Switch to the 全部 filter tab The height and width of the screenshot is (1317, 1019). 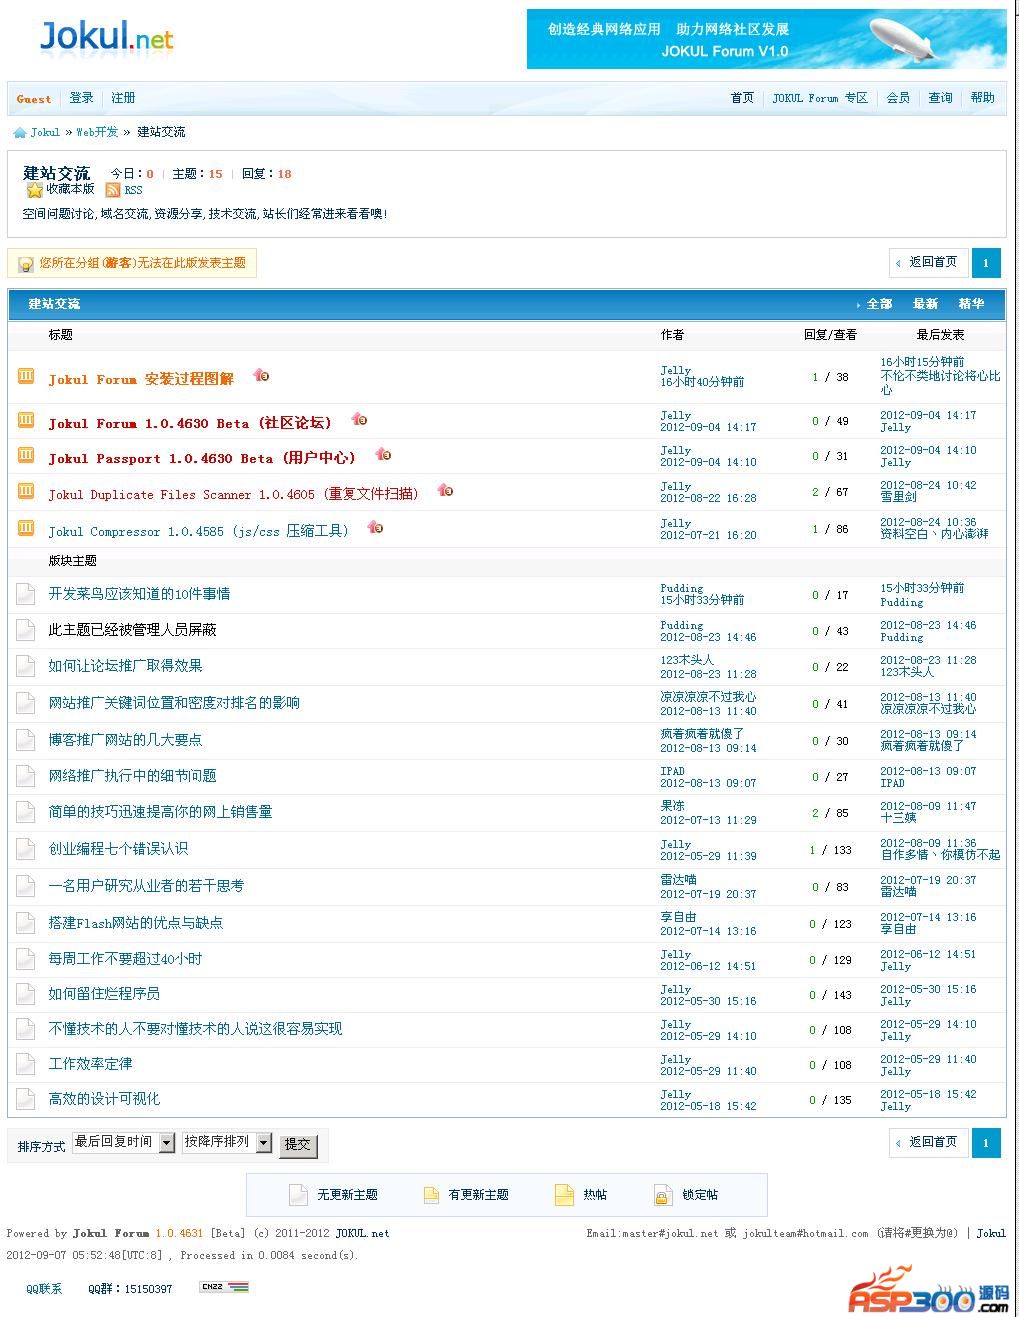tap(879, 304)
